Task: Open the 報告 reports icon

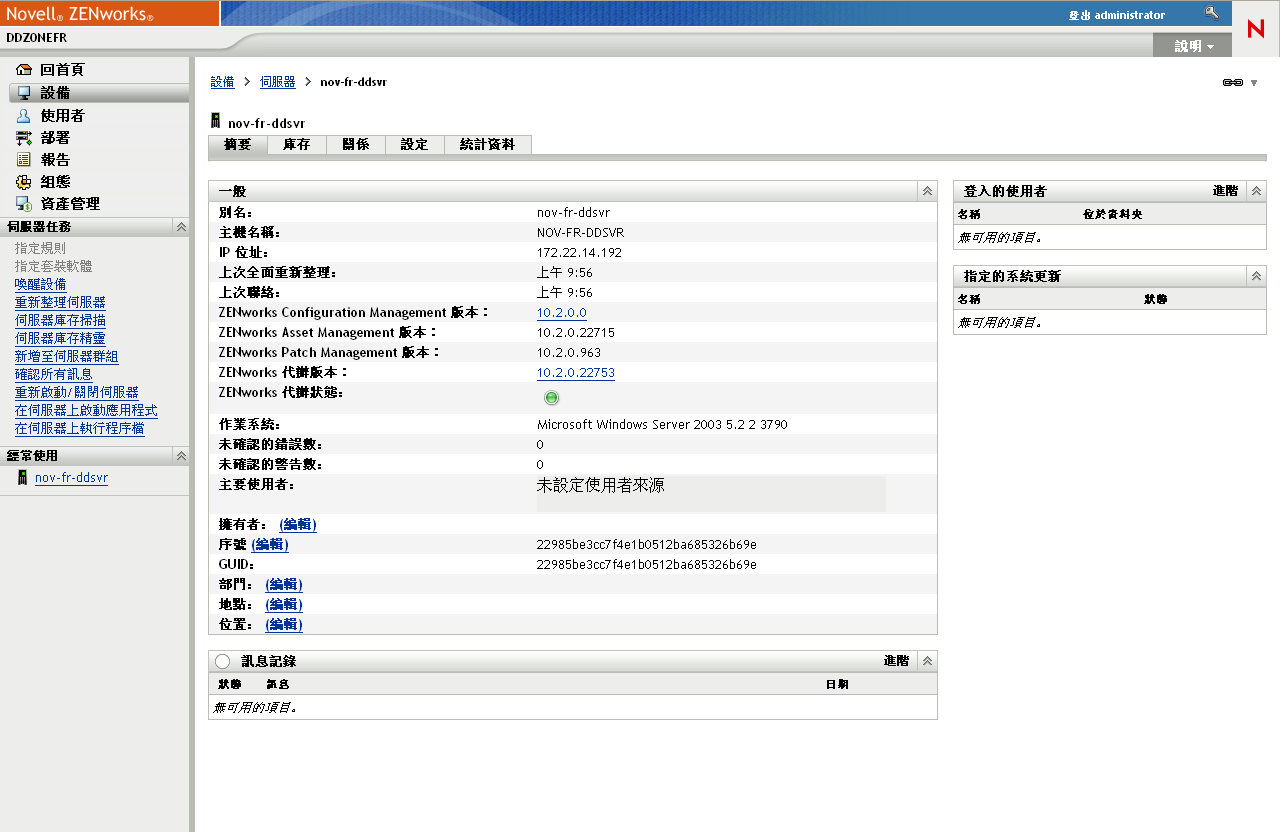Action: 24,160
